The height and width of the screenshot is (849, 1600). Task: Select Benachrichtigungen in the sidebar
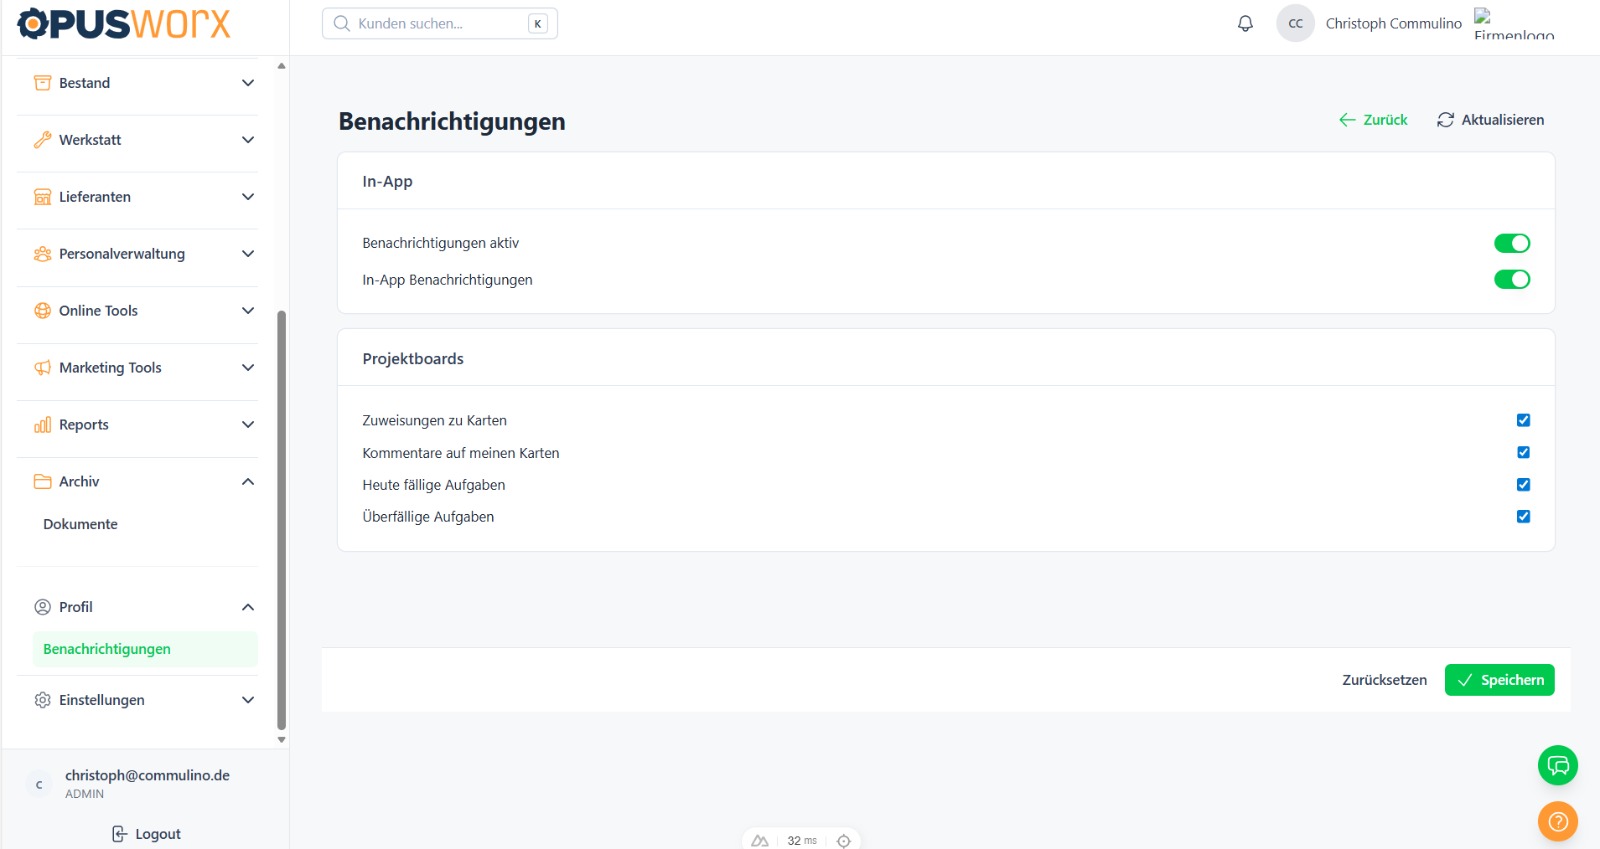pyautogui.click(x=107, y=649)
